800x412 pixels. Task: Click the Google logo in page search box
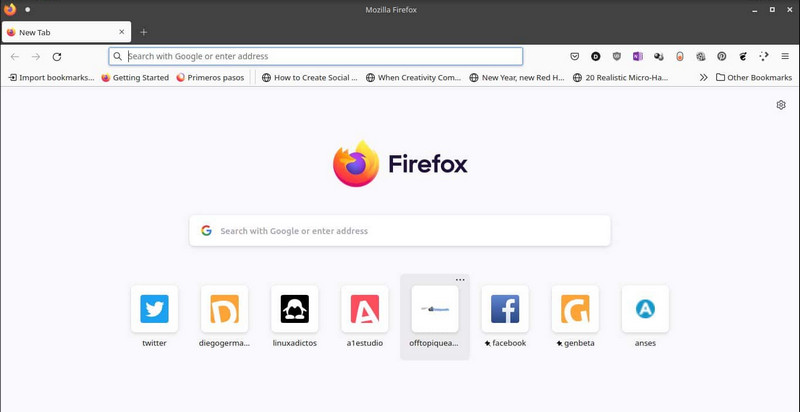click(206, 230)
